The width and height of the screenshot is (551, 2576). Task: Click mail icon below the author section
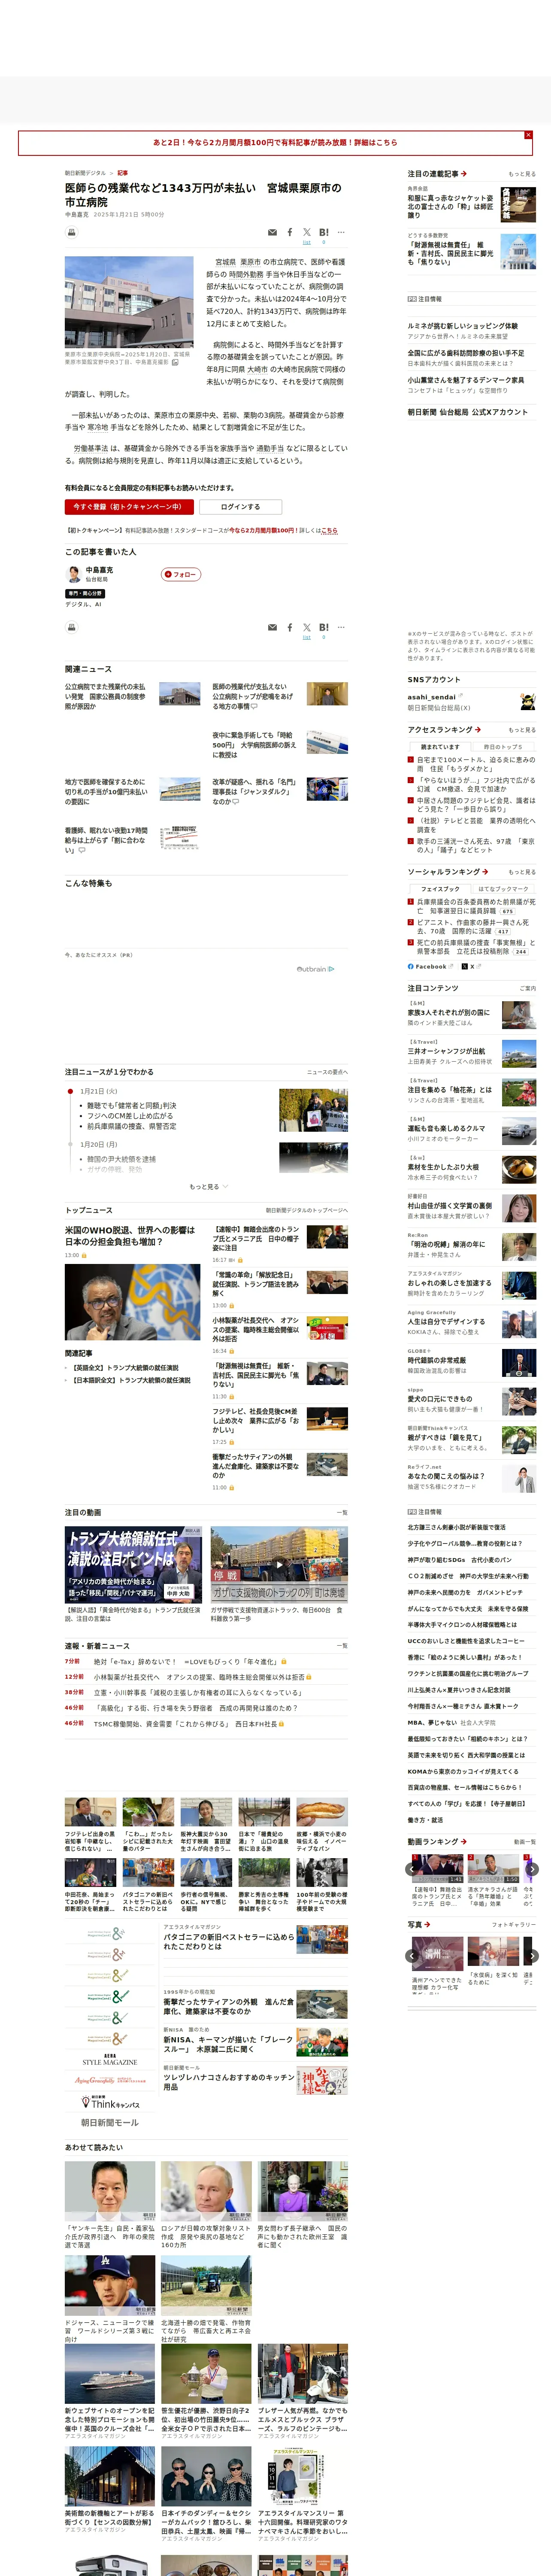[272, 627]
